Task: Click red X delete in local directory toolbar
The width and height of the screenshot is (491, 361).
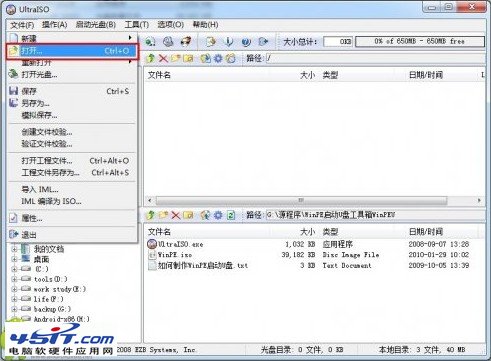Action: coord(176,215)
